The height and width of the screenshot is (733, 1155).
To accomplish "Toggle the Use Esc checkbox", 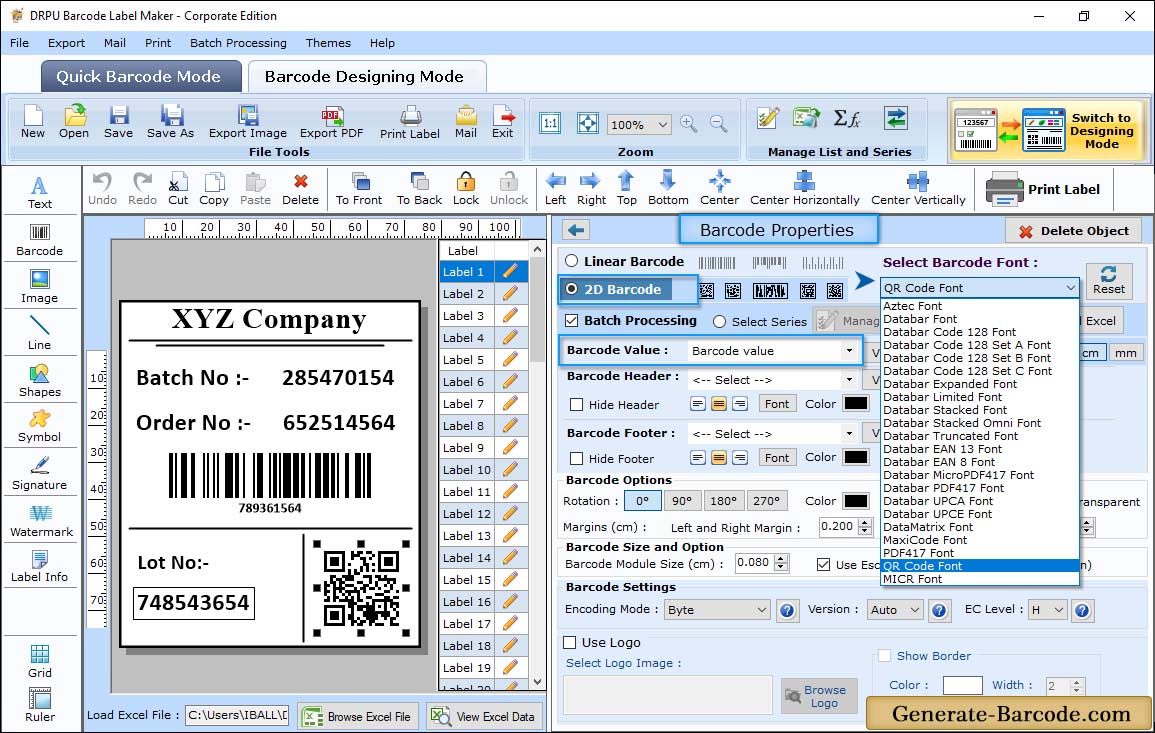I will [824, 564].
